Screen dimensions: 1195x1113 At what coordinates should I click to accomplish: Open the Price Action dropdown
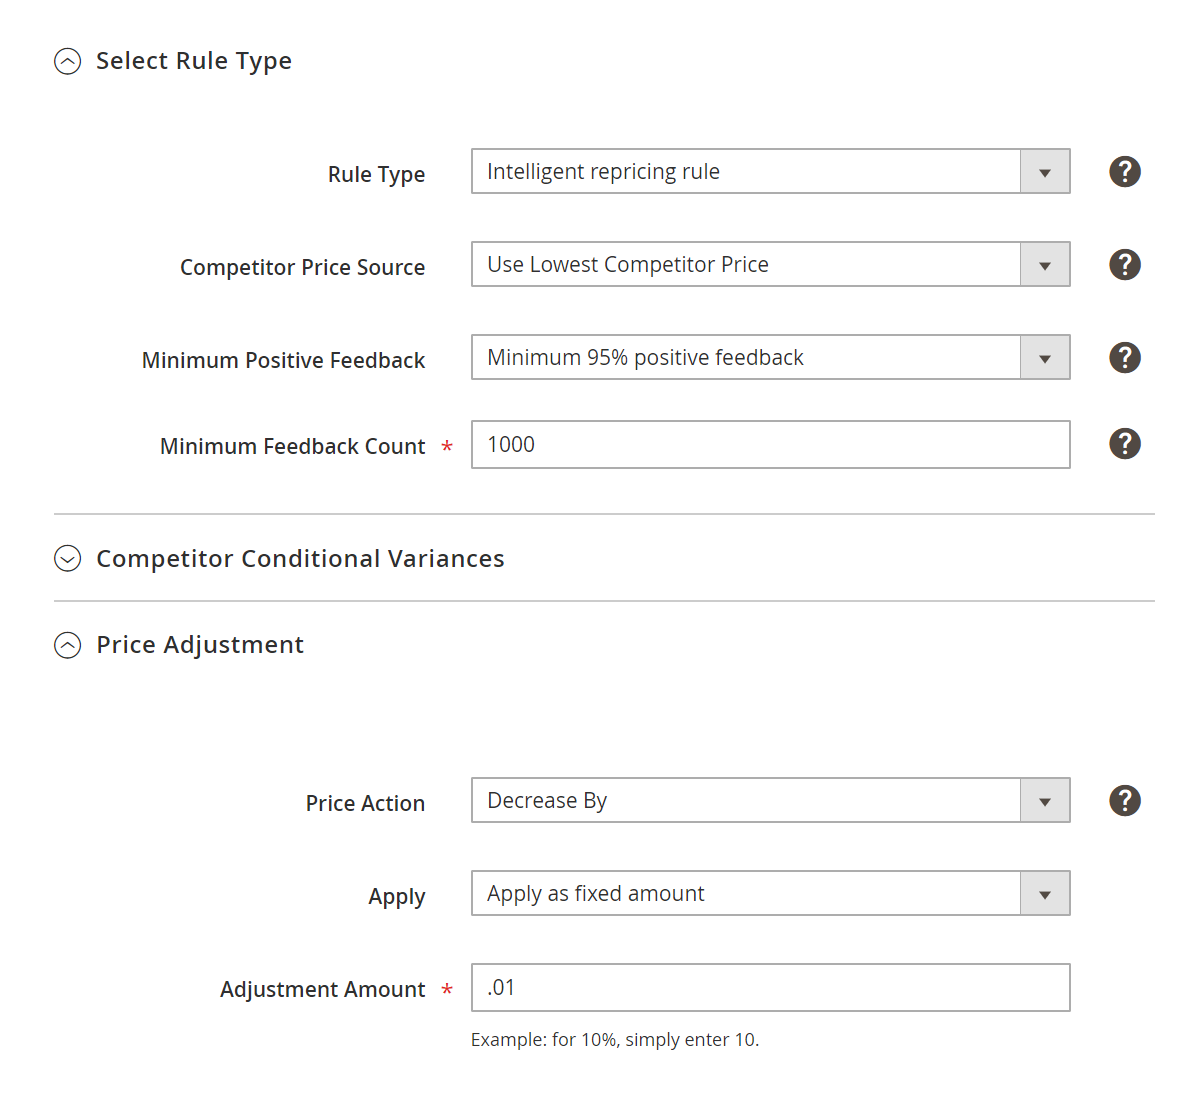click(x=771, y=800)
